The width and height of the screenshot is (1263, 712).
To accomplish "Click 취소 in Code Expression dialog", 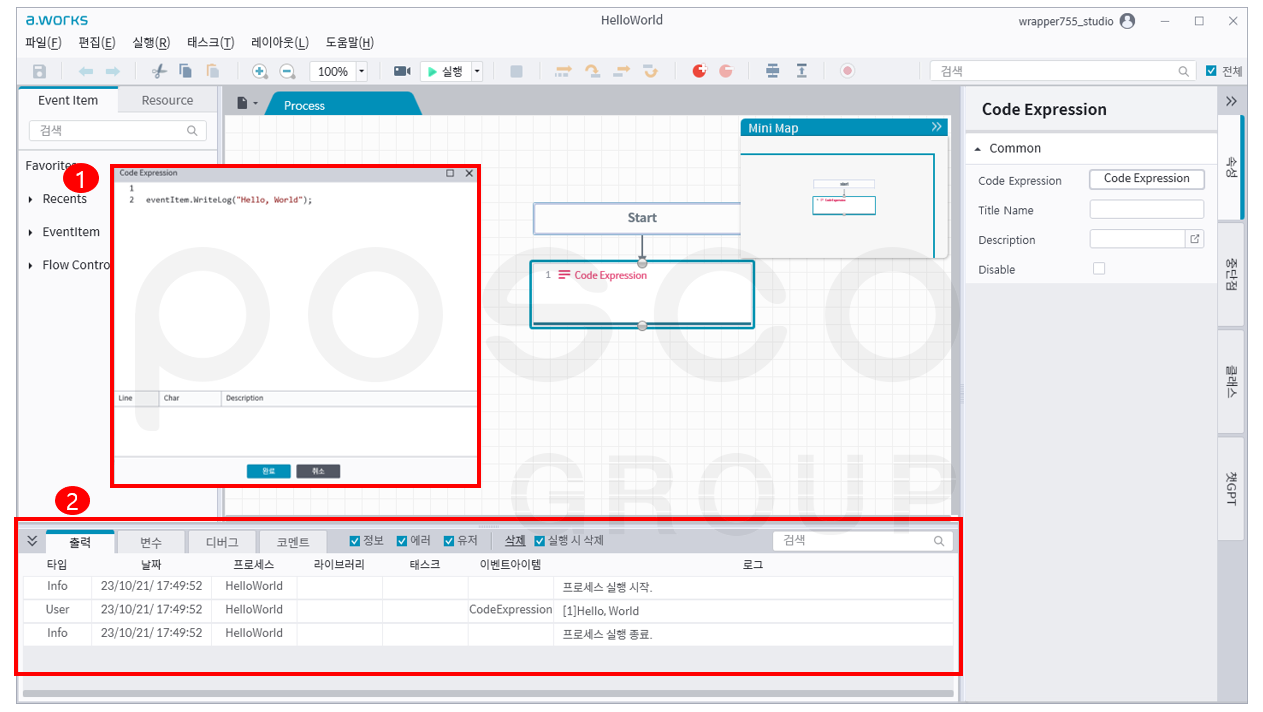I will (318, 471).
